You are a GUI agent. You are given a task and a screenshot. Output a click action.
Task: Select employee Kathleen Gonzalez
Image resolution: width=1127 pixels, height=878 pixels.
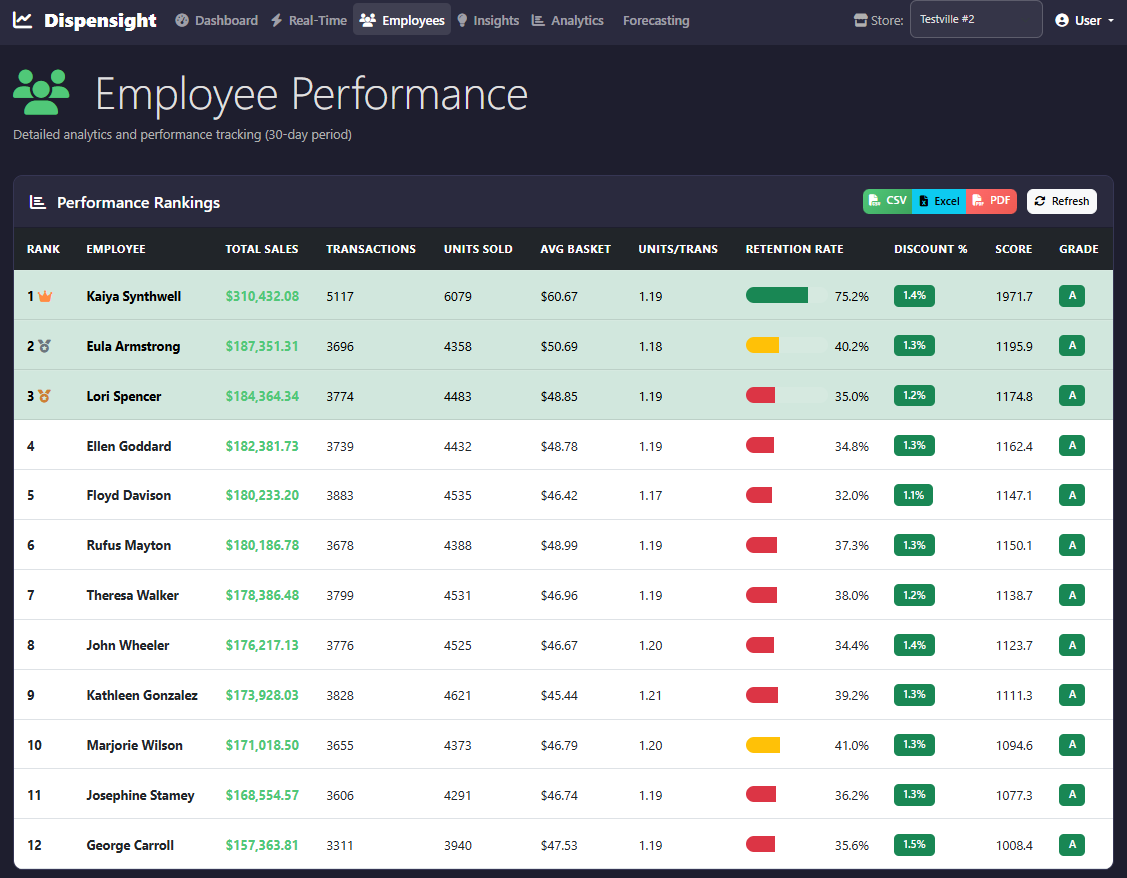click(142, 695)
